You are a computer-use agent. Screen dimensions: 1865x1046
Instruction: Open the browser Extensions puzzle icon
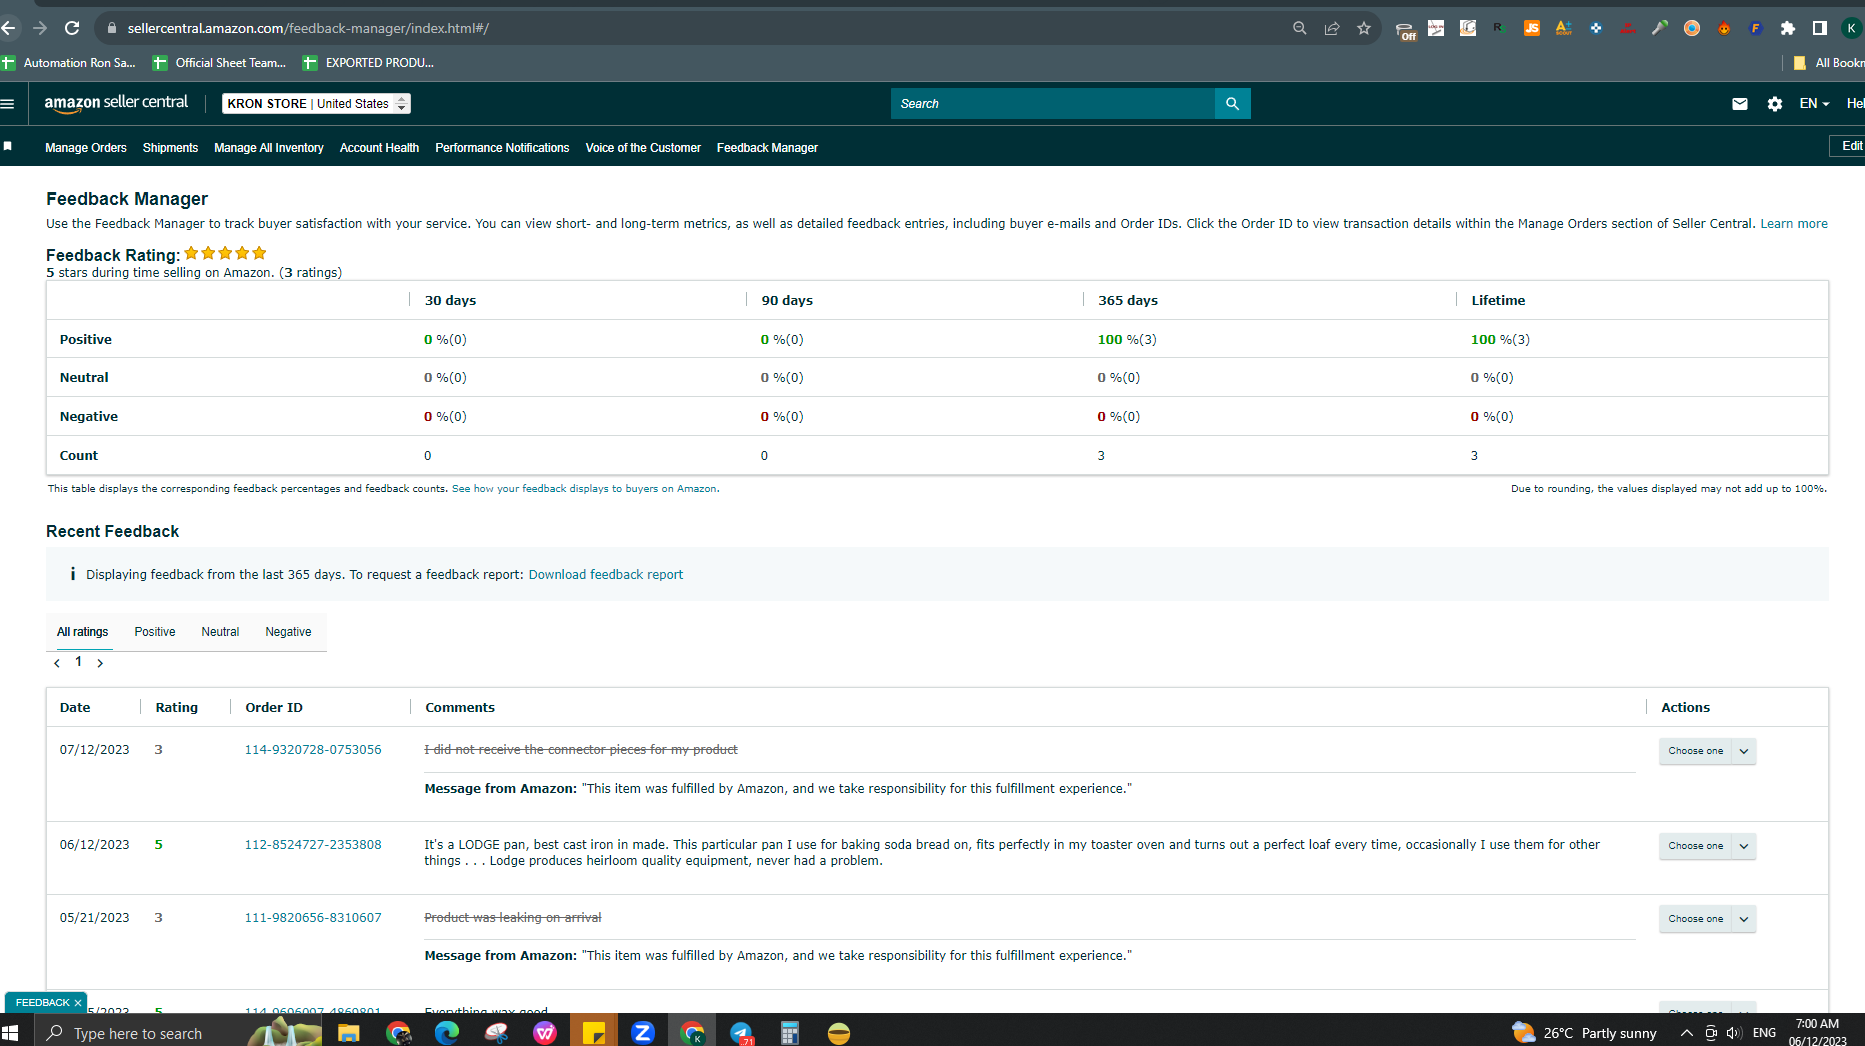1788,28
